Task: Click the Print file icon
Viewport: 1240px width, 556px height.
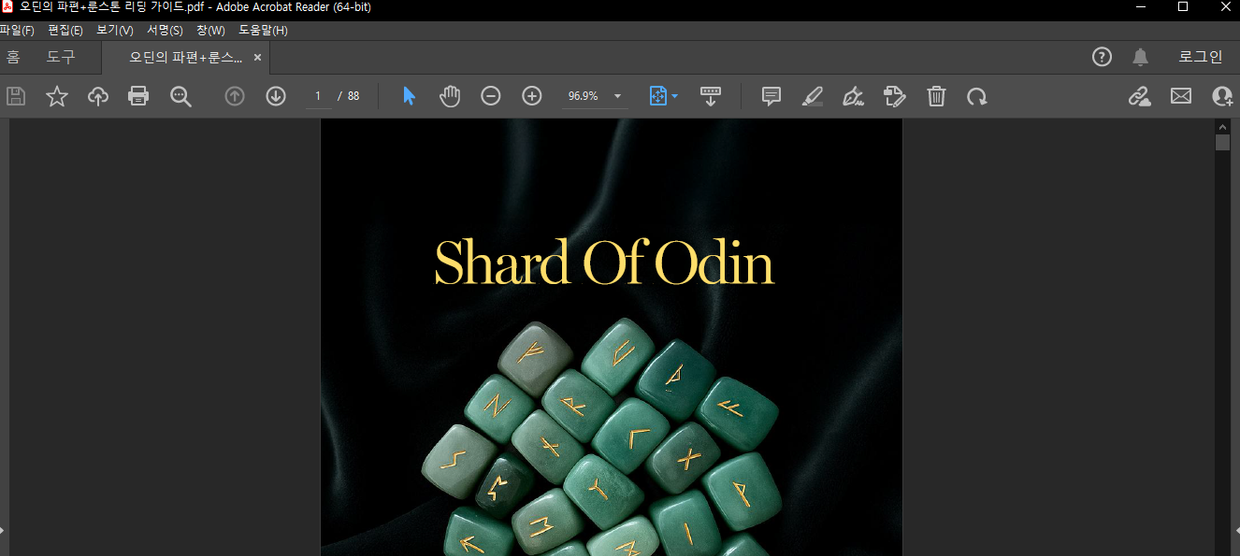Action: tap(139, 96)
